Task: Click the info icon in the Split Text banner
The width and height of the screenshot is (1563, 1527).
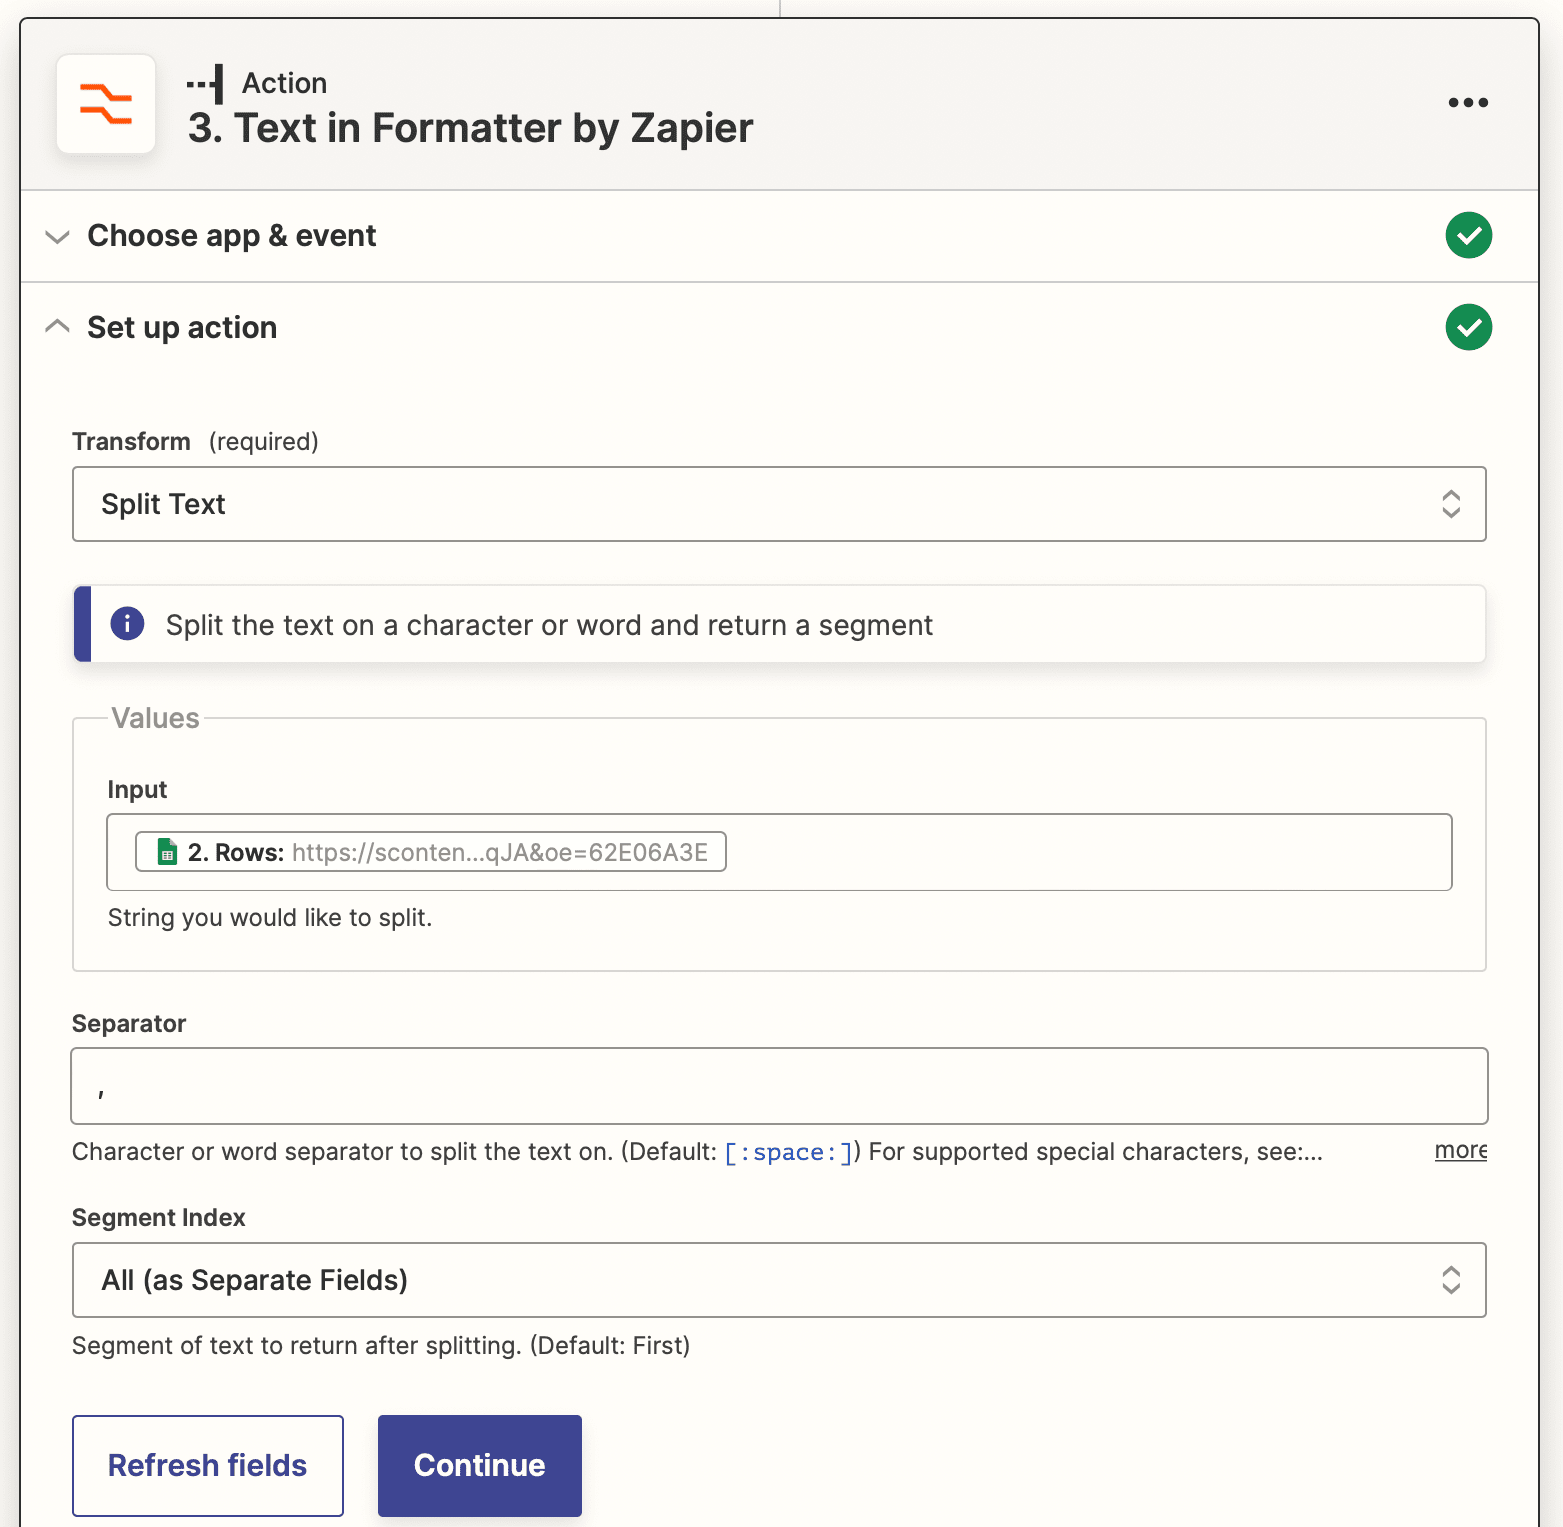Action: click(127, 623)
